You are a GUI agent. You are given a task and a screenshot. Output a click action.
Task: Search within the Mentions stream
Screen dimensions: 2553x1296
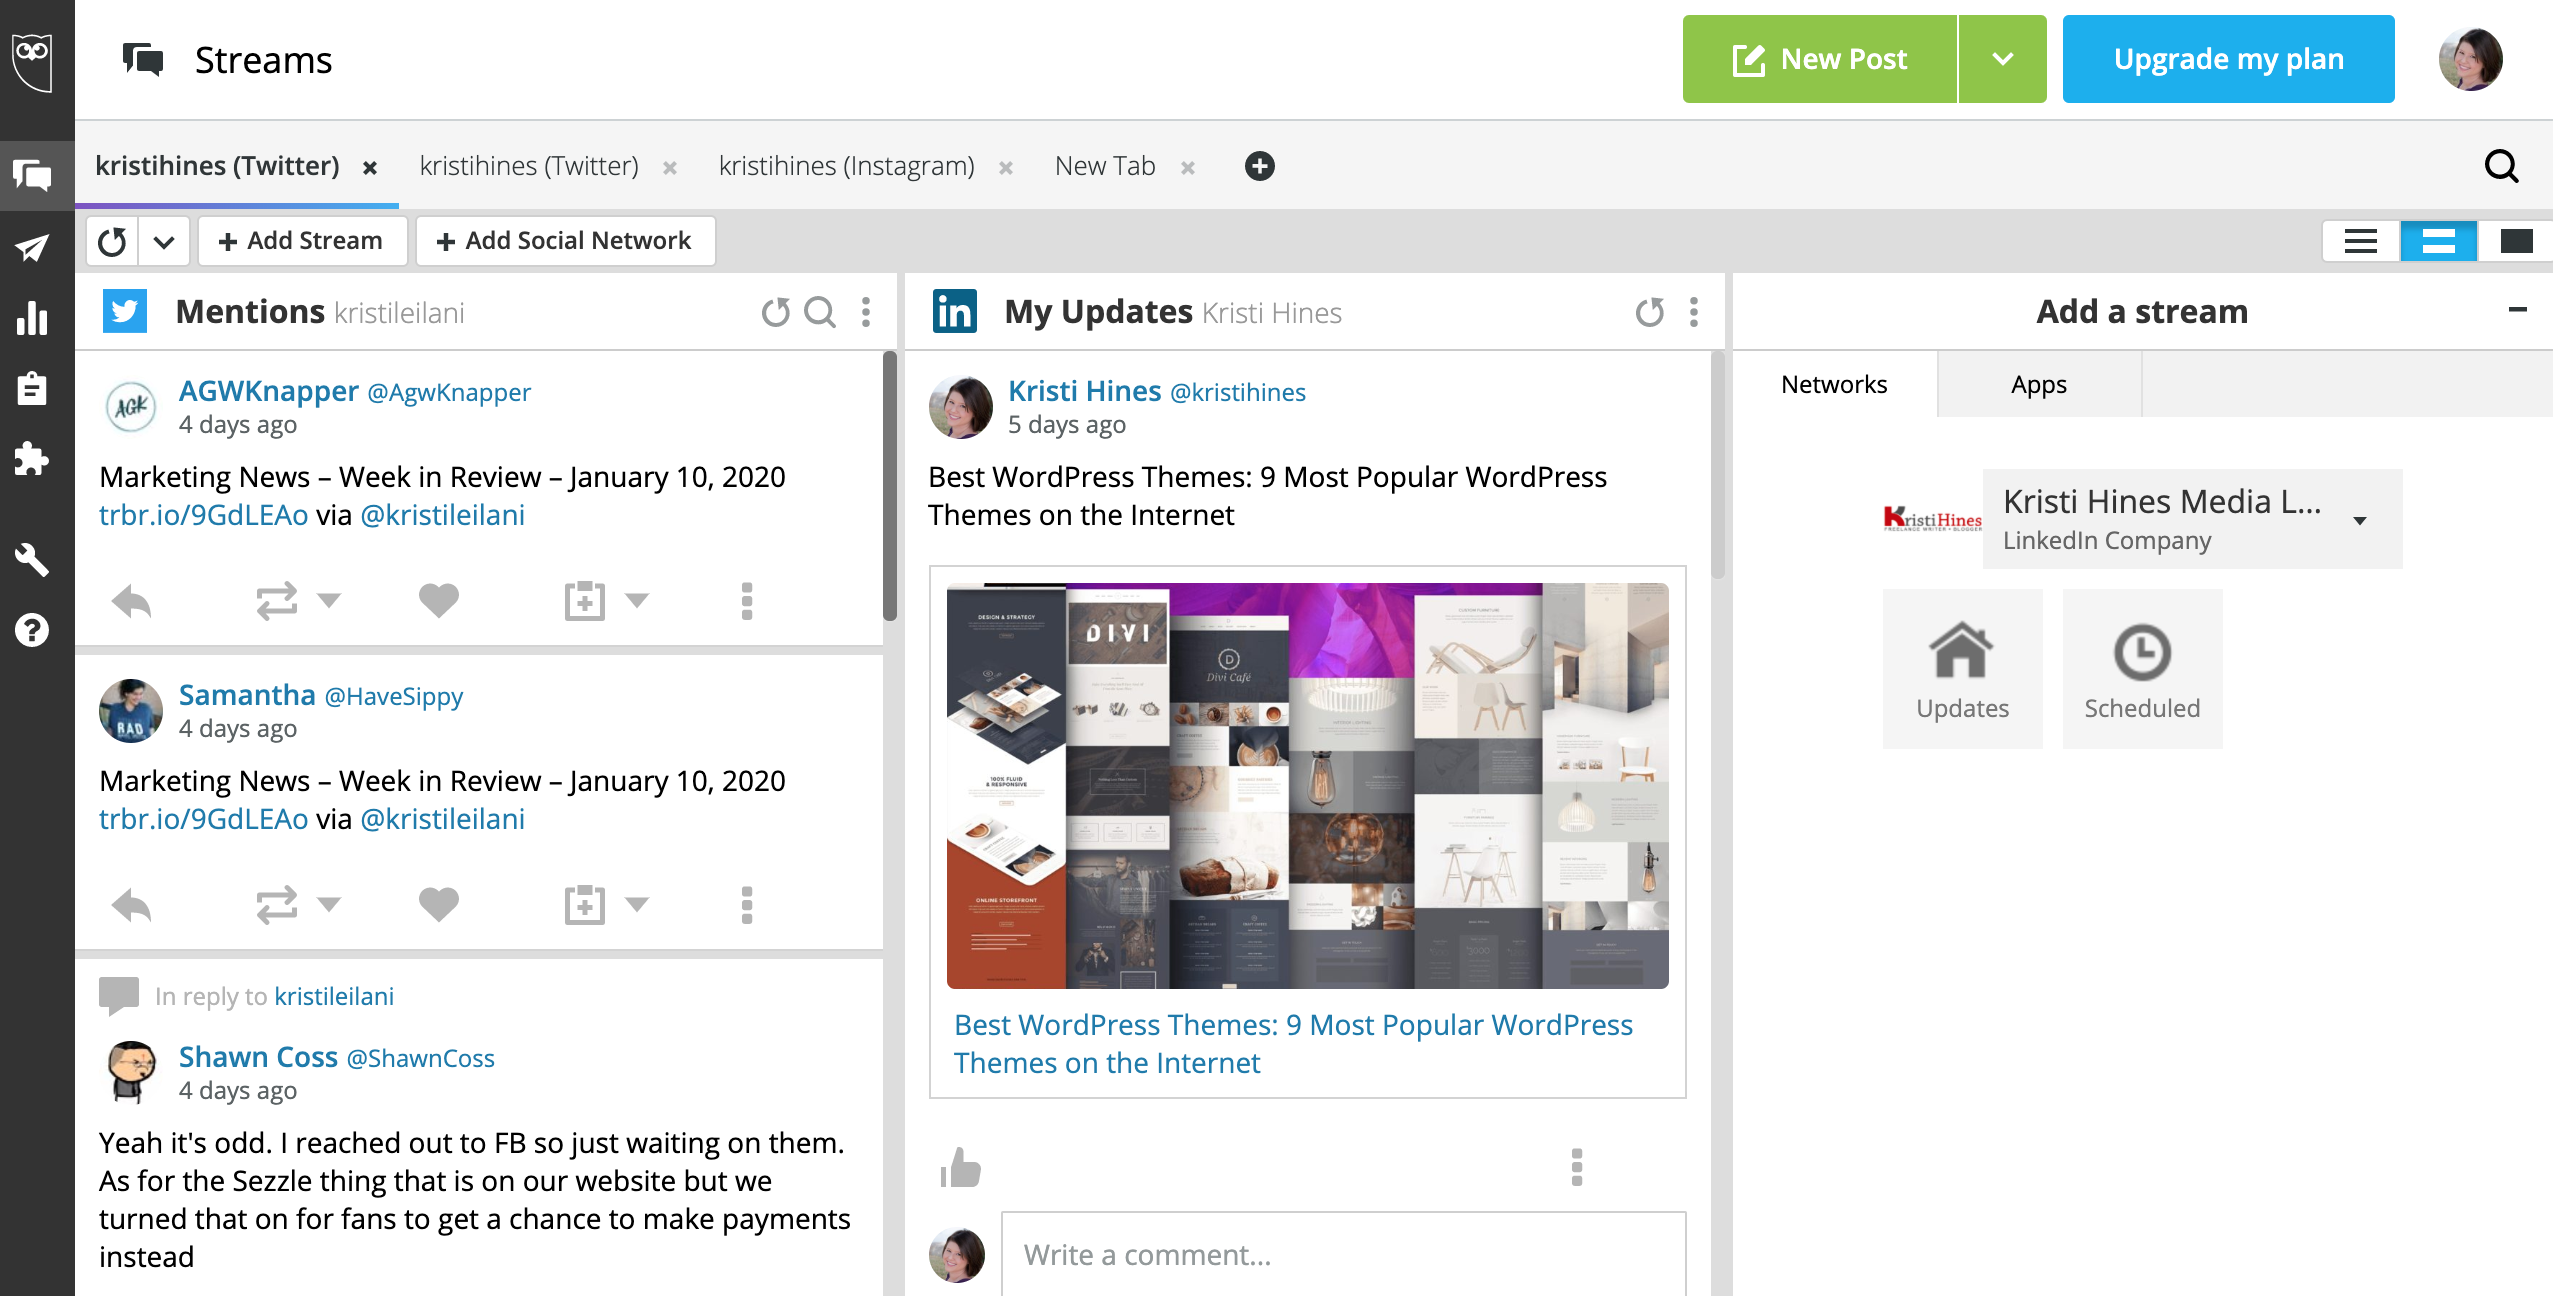coord(820,313)
